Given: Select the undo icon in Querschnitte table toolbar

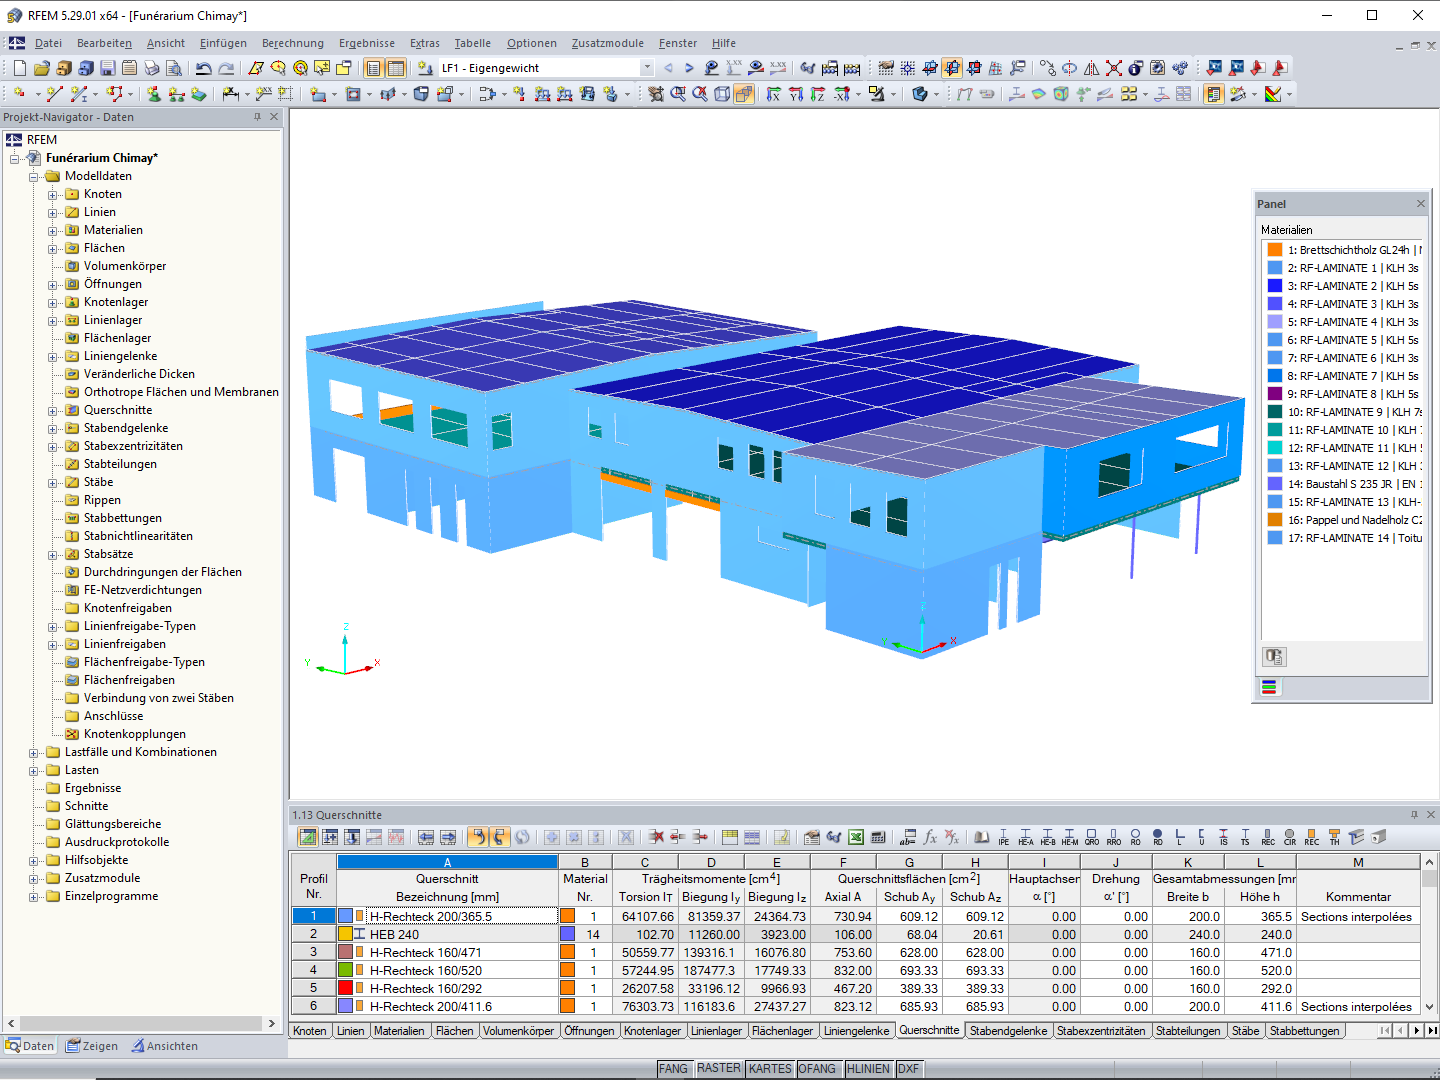Looking at the screenshot, I should (477, 838).
